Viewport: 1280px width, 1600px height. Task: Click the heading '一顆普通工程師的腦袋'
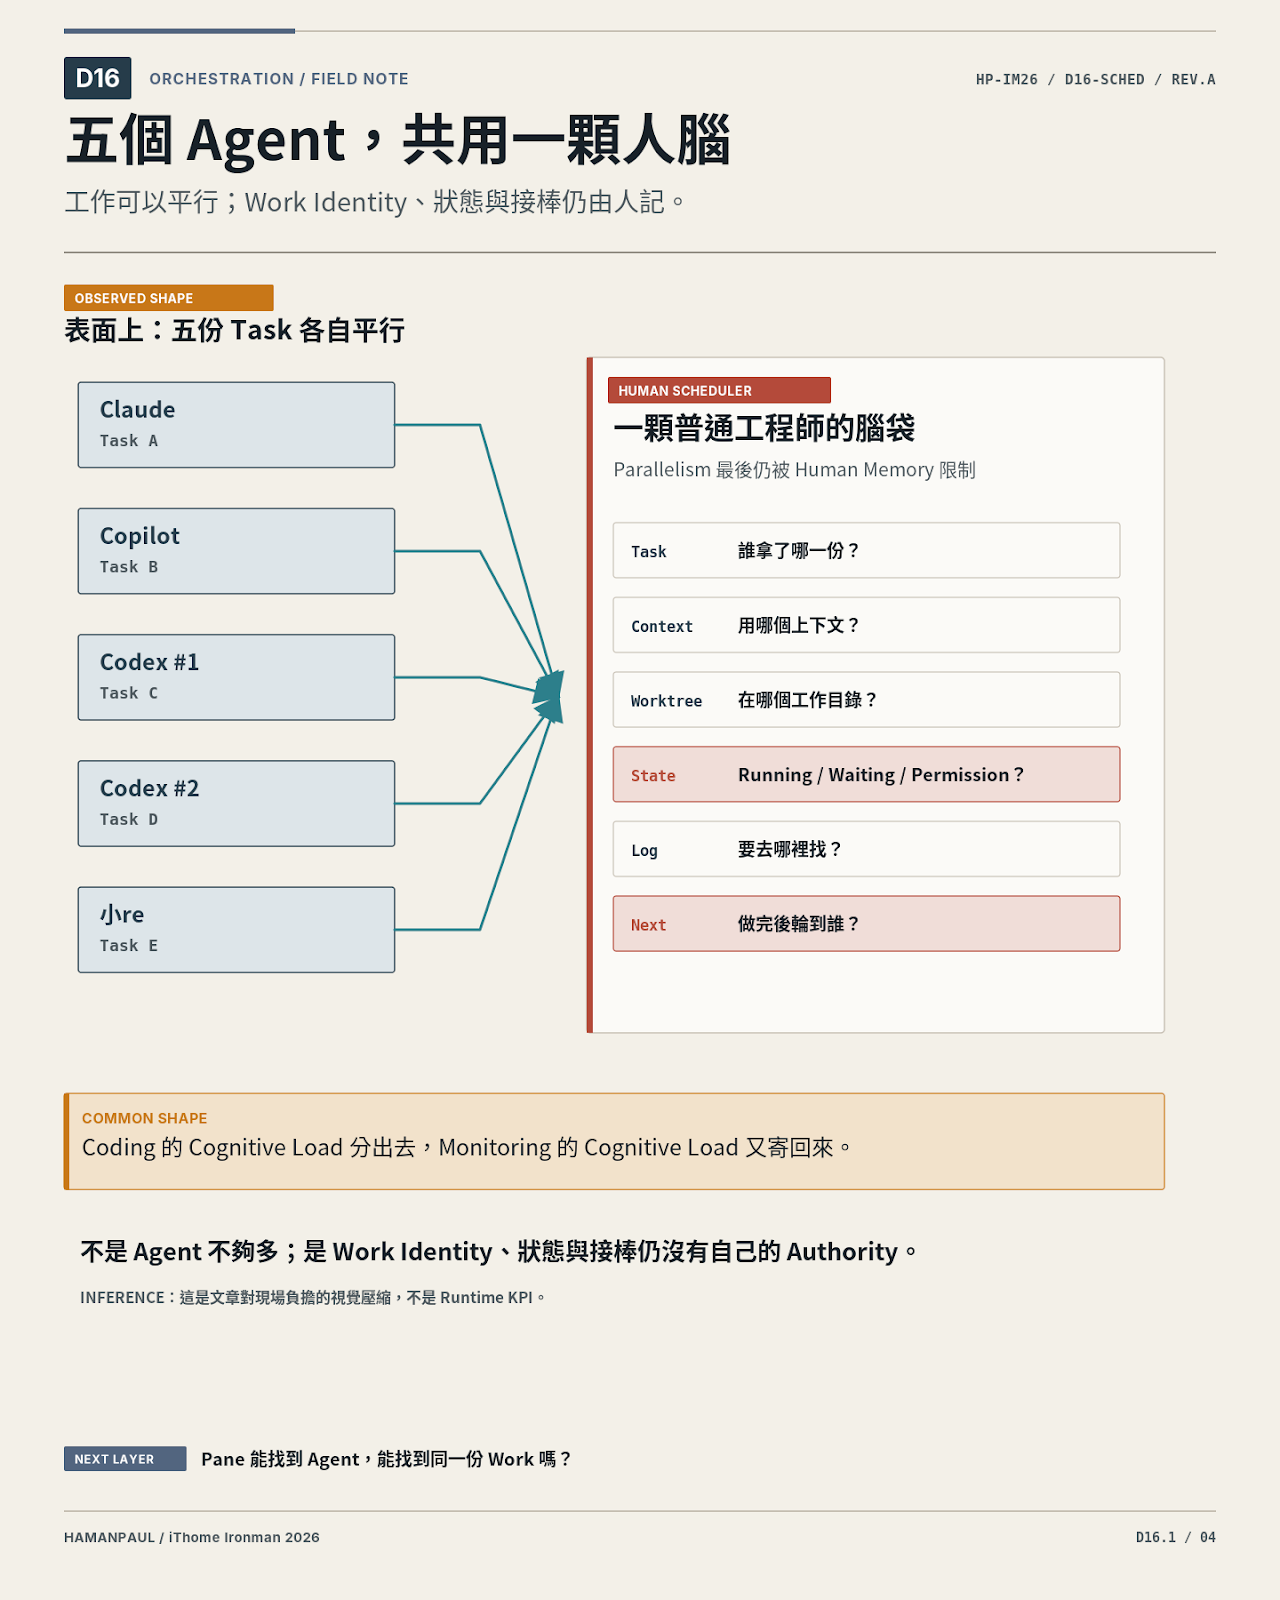pos(764,428)
